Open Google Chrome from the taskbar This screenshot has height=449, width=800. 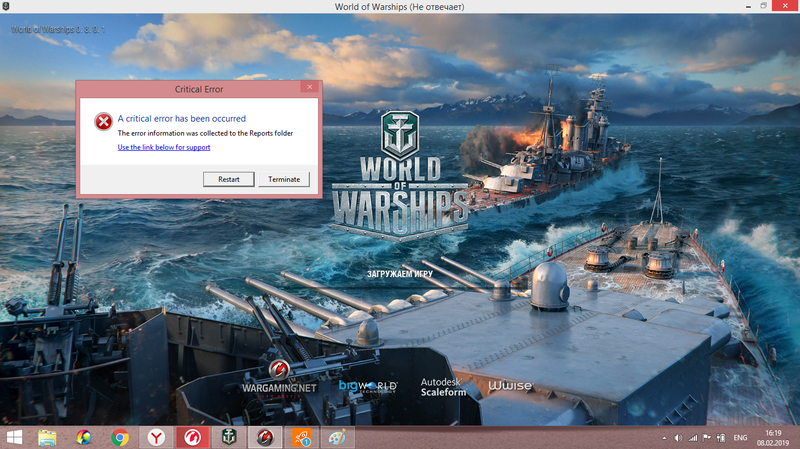pyautogui.click(x=120, y=438)
